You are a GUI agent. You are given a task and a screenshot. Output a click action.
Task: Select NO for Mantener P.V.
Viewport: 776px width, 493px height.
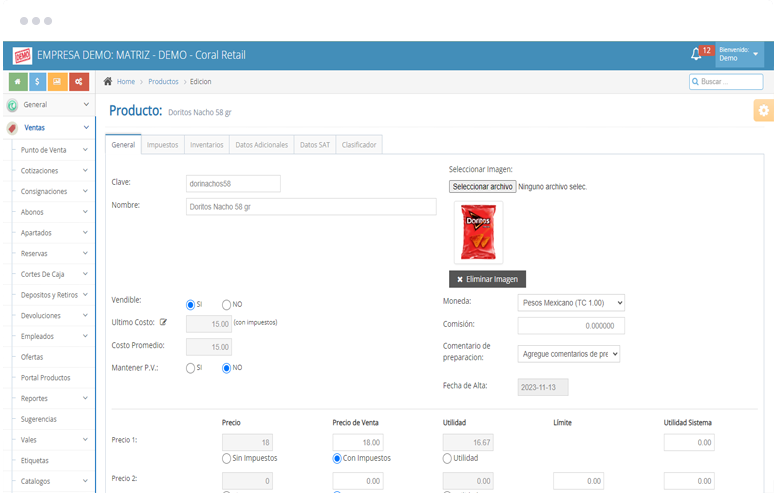click(x=226, y=368)
